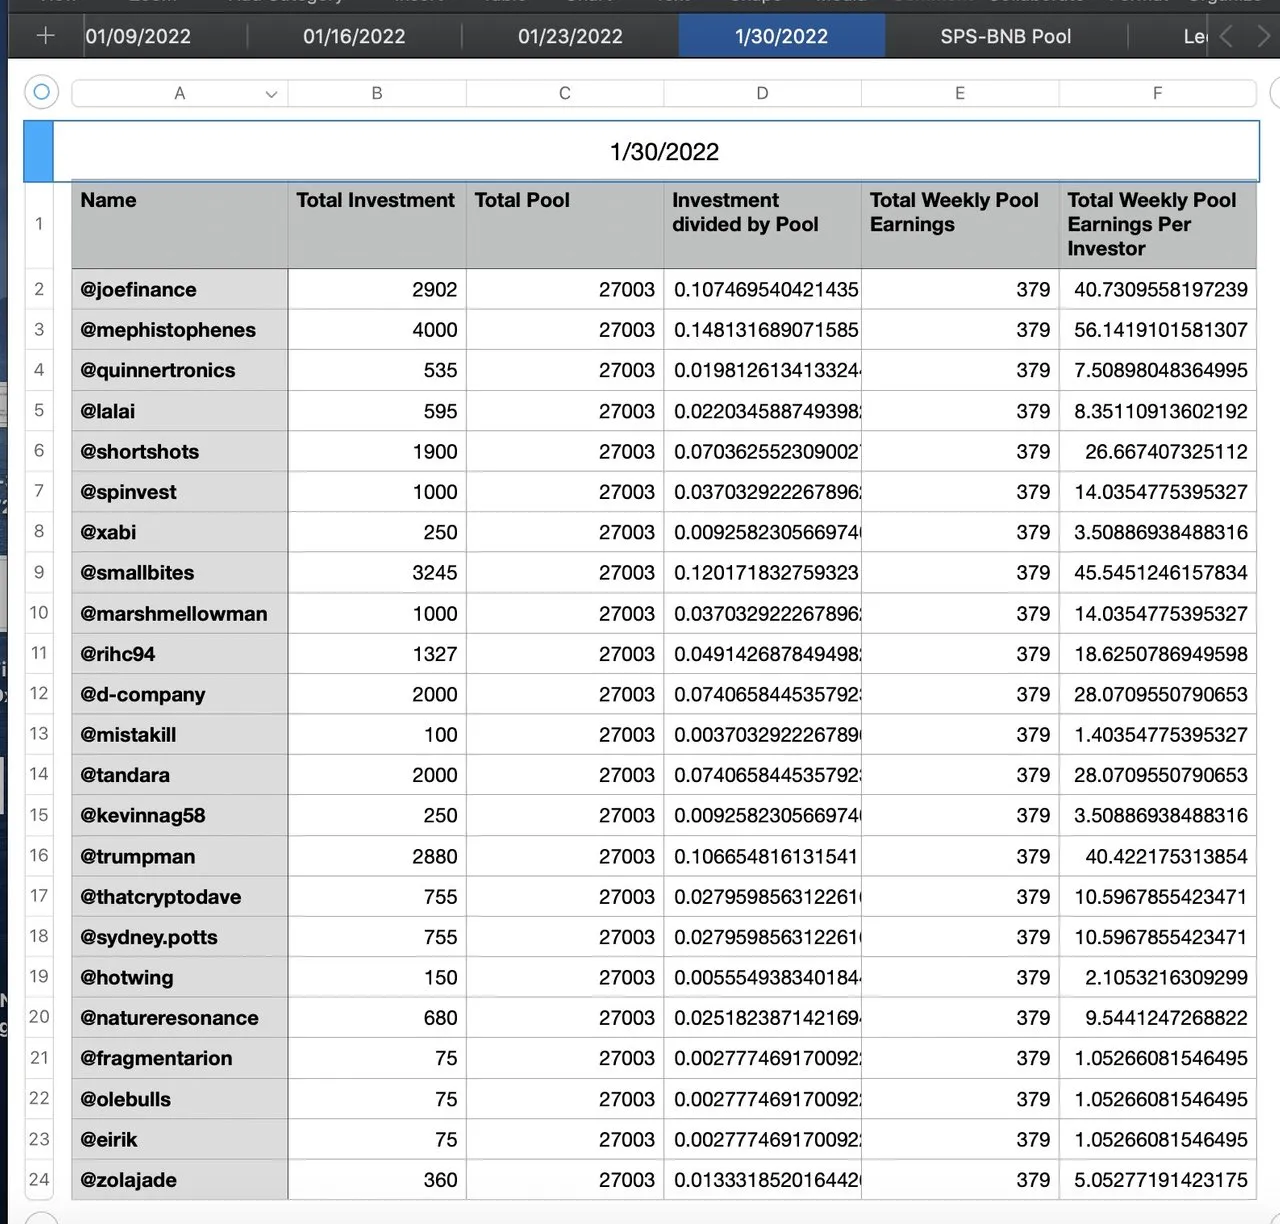The width and height of the screenshot is (1280, 1224).
Task: Select the @natureresonance name cell
Action: 180,1018
